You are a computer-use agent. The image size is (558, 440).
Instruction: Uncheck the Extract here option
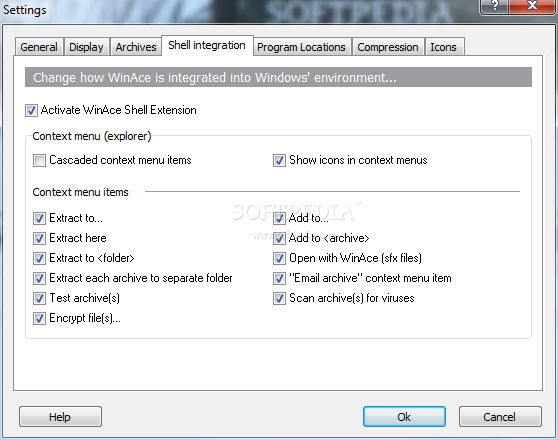click(39, 238)
